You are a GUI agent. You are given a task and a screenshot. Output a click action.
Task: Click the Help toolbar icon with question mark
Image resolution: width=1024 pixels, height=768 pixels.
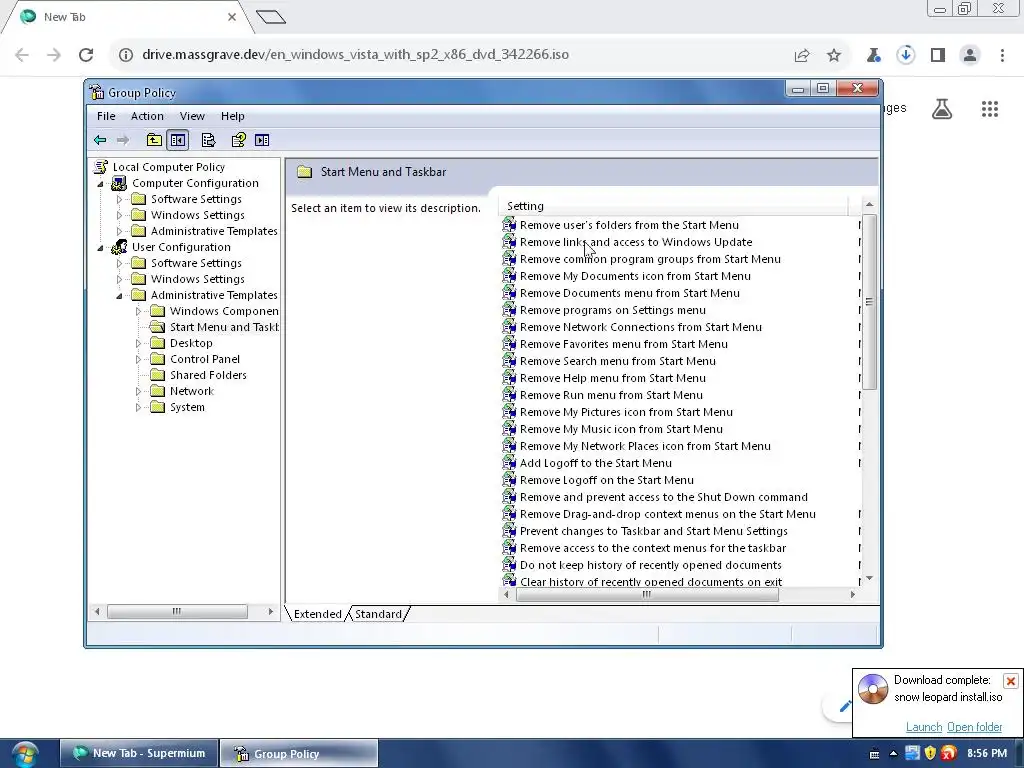click(x=238, y=140)
